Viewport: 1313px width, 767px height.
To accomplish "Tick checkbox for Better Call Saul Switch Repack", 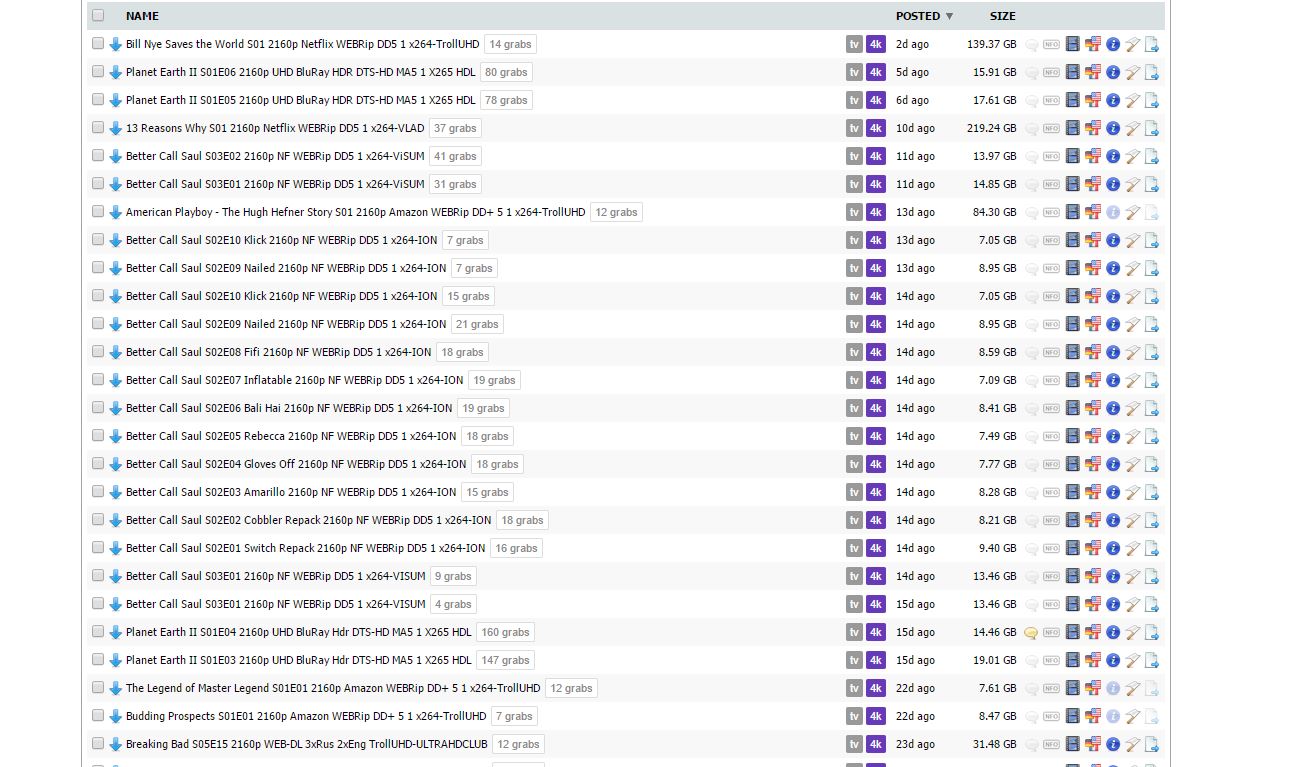I will coord(98,548).
